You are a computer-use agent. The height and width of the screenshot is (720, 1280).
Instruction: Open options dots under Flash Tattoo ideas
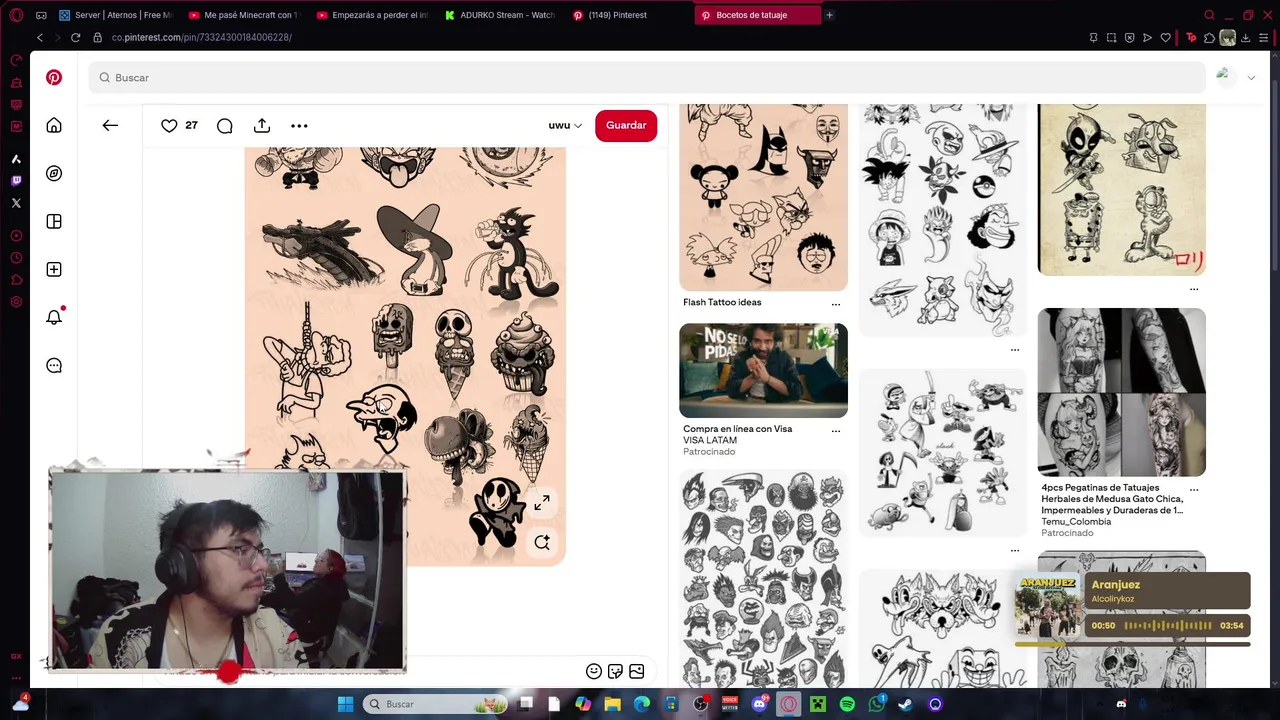836,304
